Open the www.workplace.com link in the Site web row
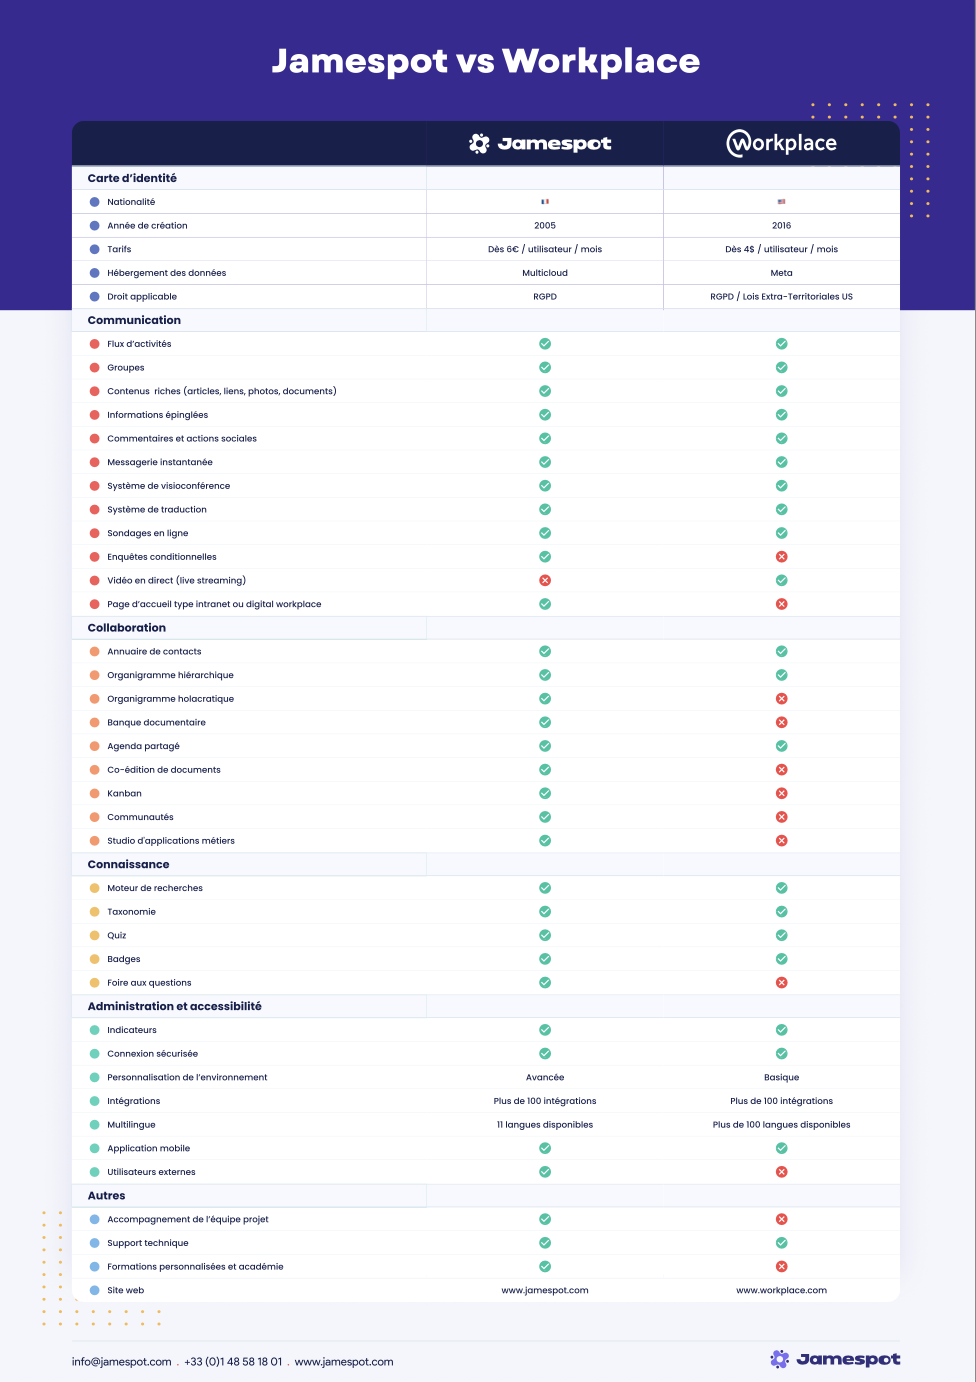 coord(782,1290)
